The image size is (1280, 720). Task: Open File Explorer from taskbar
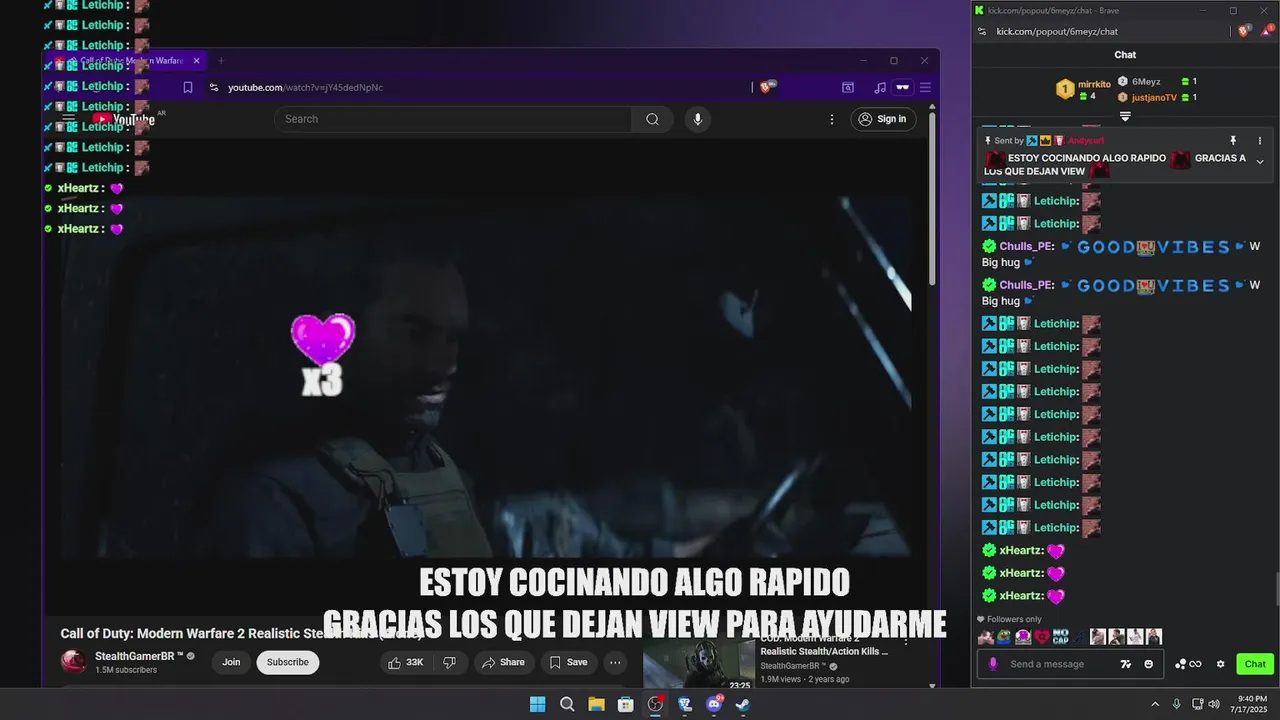(596, 704)
